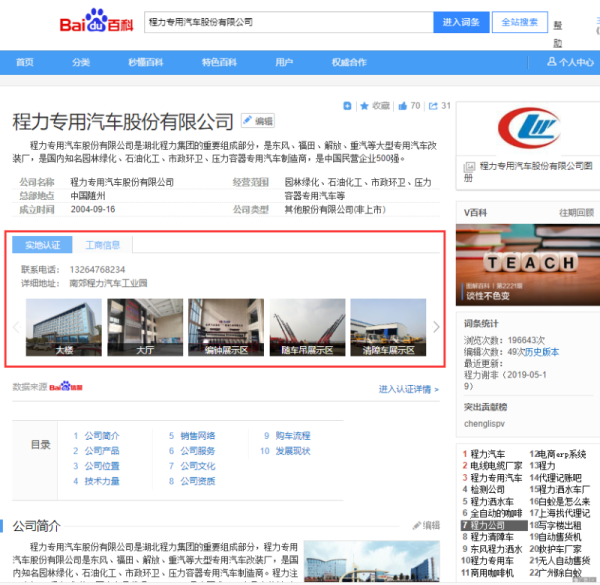Click the 自动售货机 sidebar link
This screenshot has width=600, height=585.
(560, 537)
